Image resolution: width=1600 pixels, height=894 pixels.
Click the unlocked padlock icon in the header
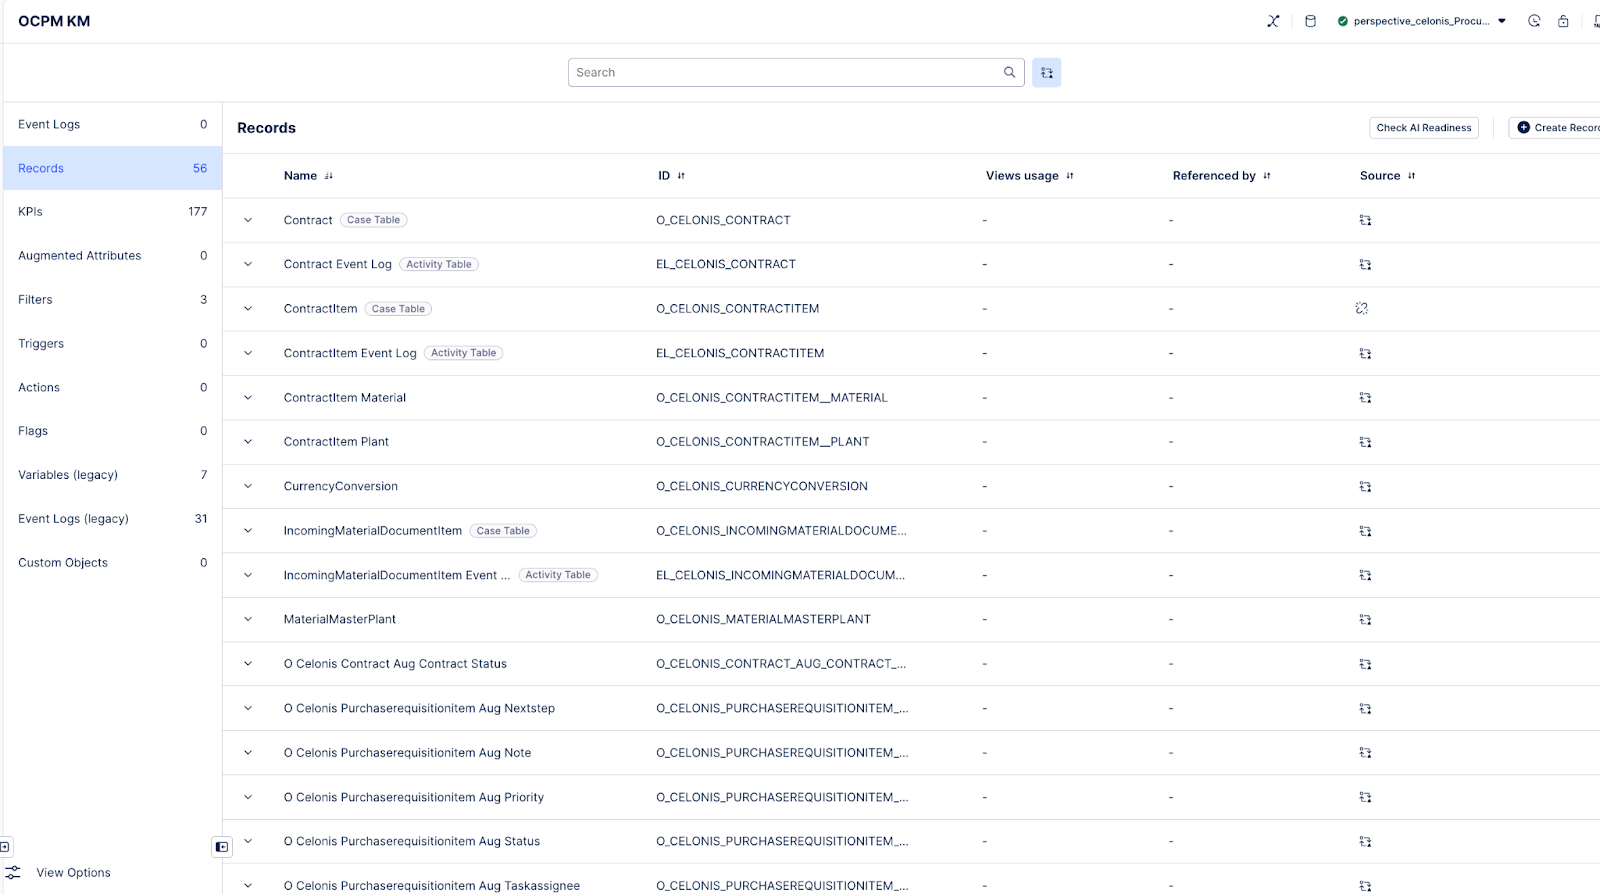coord(1563,21)
